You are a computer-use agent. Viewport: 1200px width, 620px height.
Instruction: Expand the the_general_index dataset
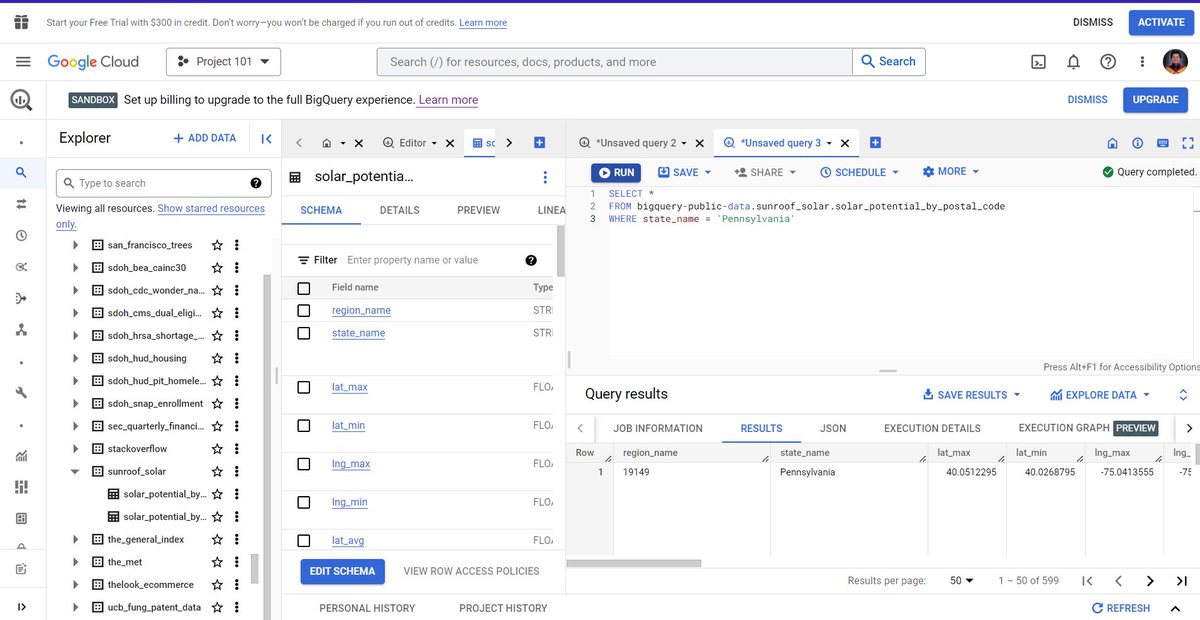coord(75,539)
